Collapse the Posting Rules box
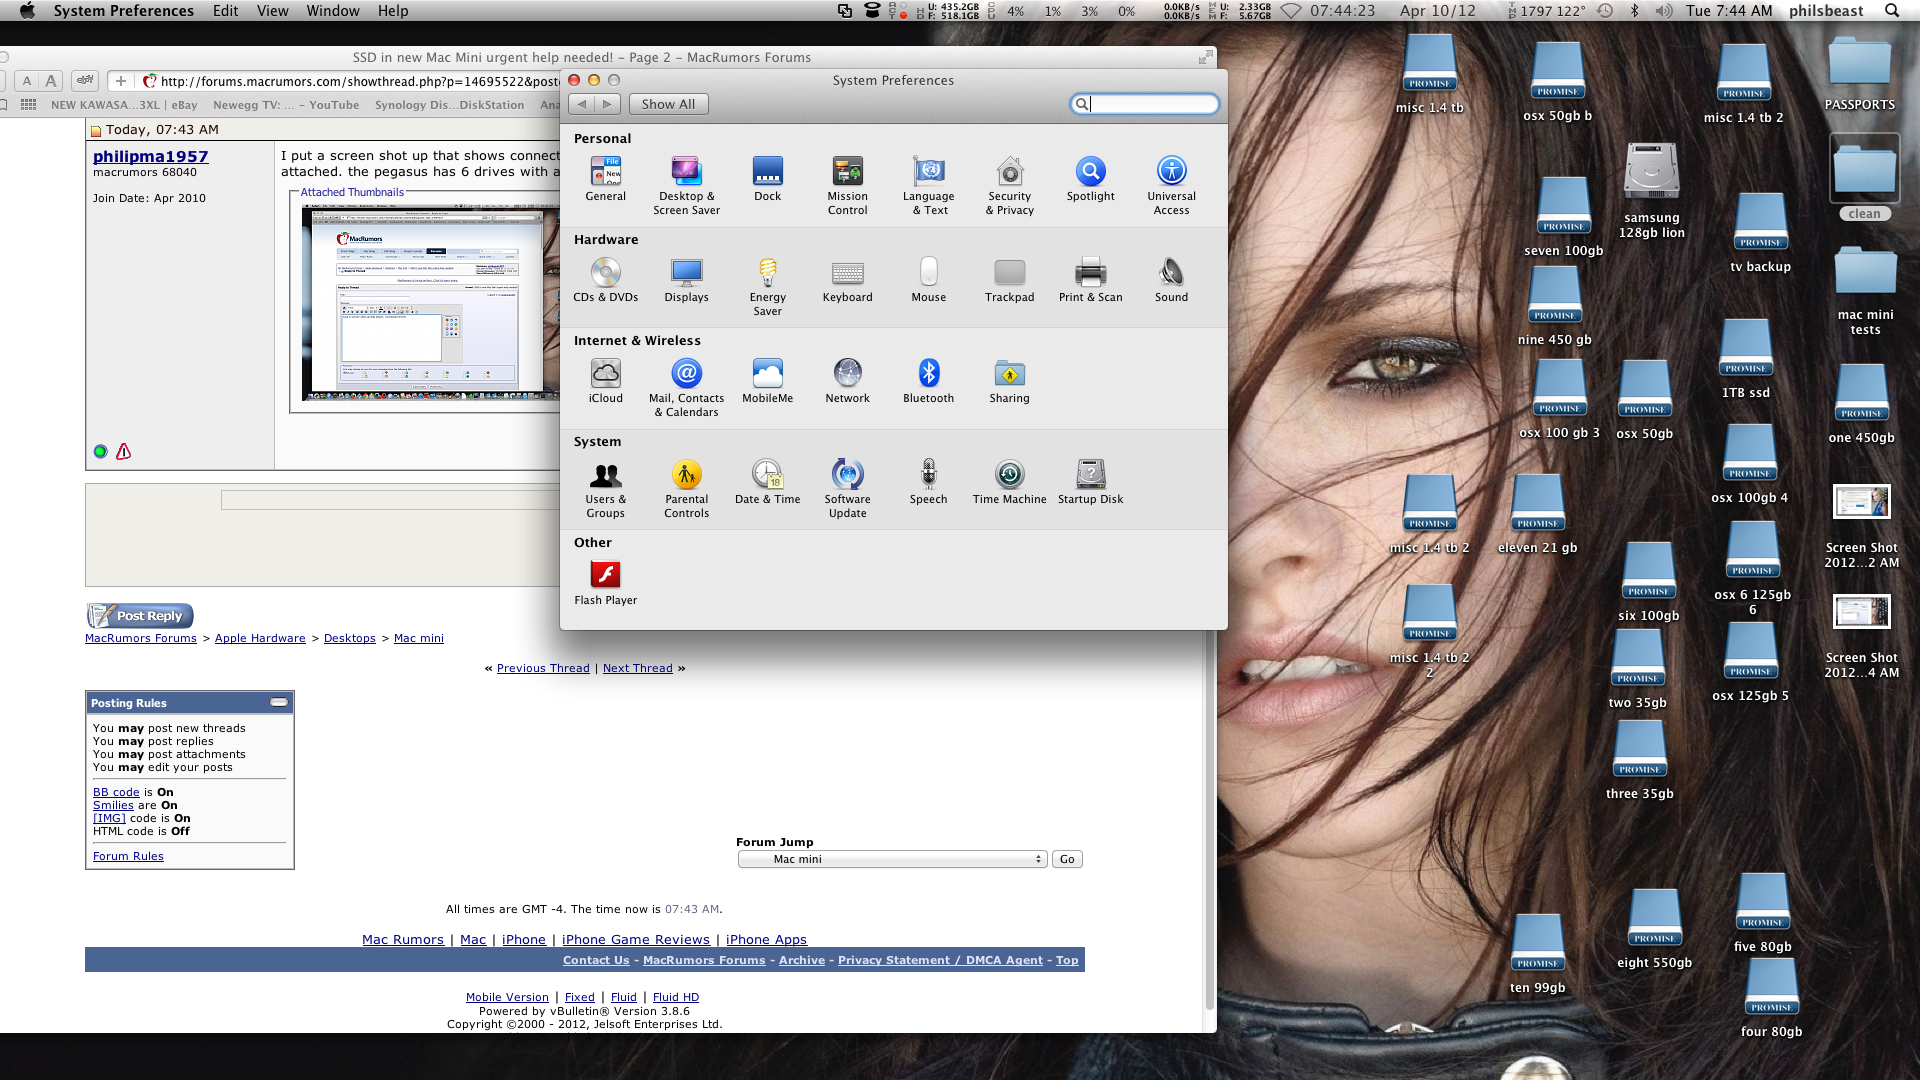This screenshot has width=1920, height=1080. 279,703
